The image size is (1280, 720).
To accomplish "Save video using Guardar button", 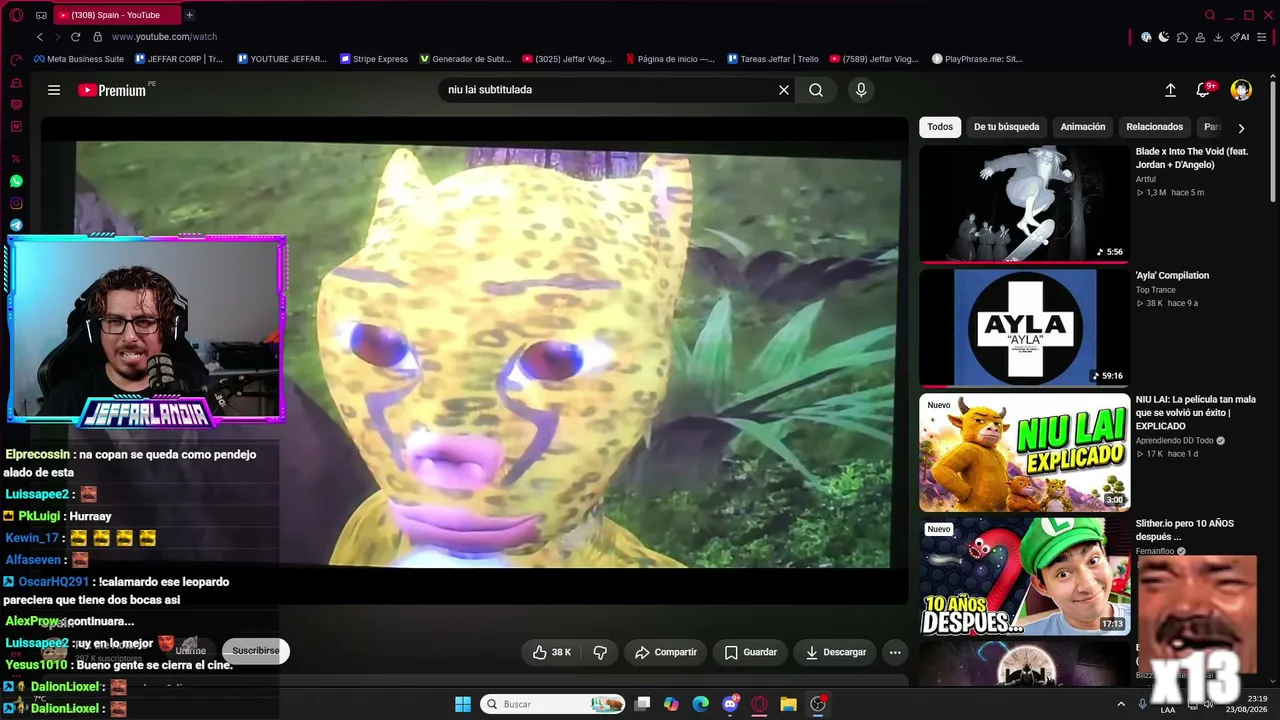I will click(751, 652).
